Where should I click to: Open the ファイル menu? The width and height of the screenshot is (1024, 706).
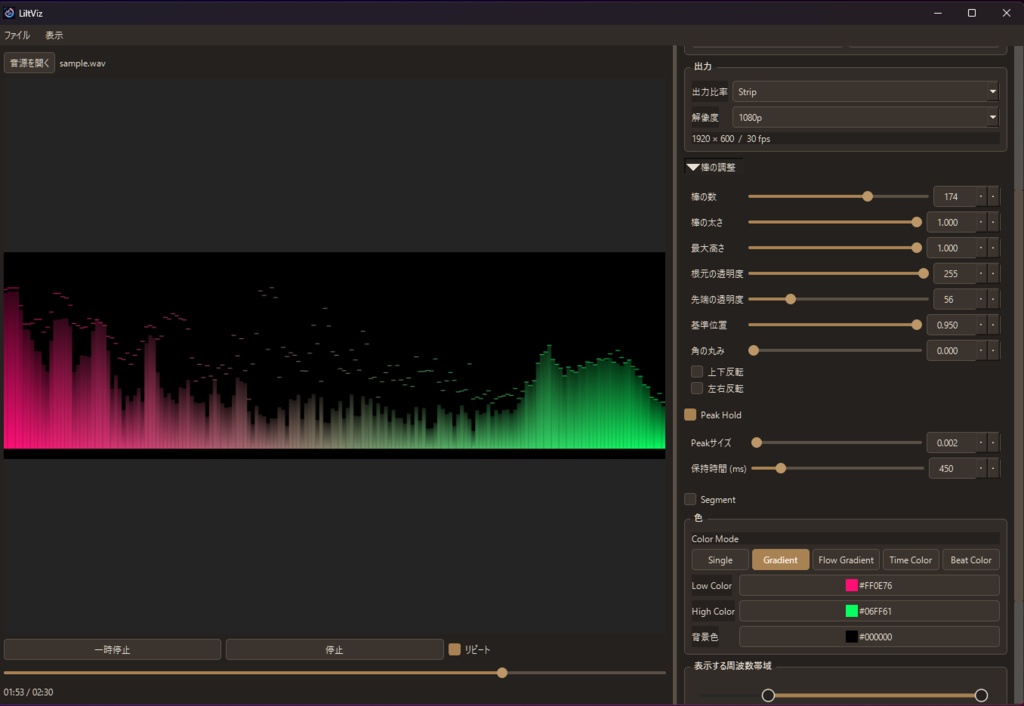click(17, 35)
